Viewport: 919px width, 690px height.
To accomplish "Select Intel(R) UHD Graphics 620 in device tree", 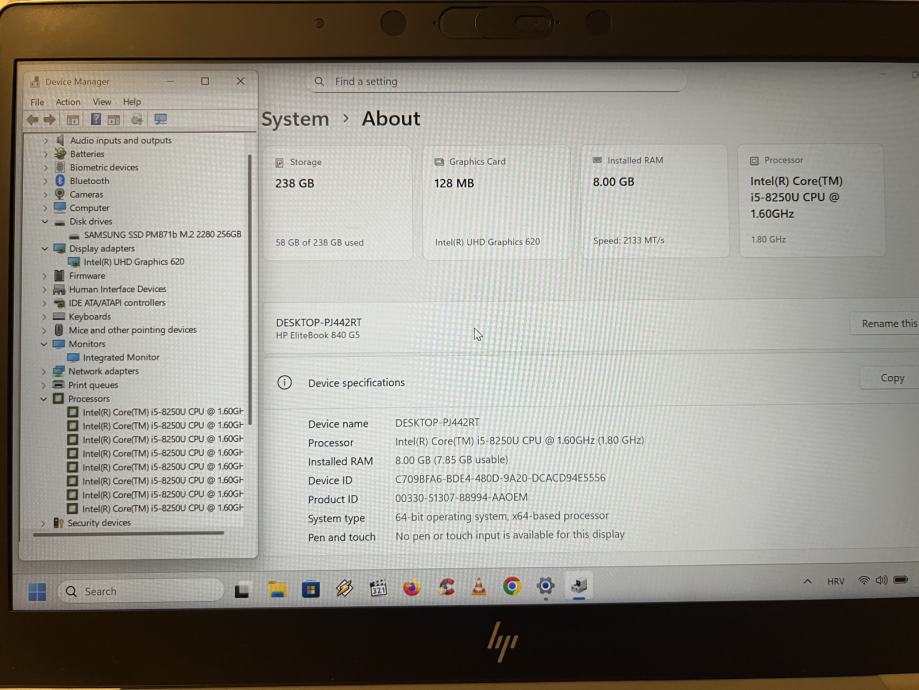I will coord(134,262).
